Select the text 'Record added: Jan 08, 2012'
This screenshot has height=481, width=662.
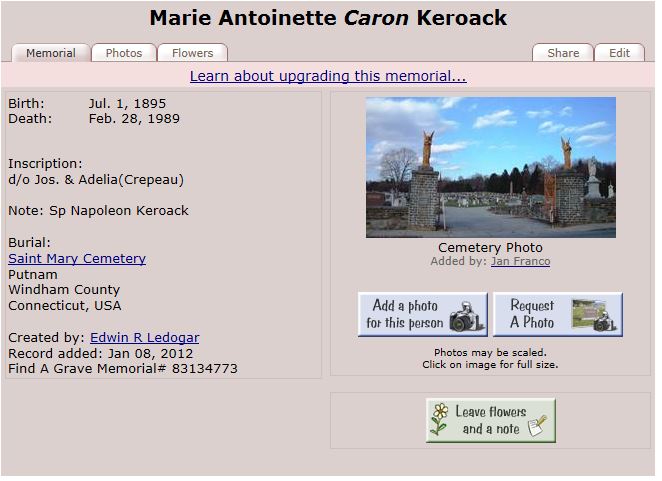tap(100, 353)
